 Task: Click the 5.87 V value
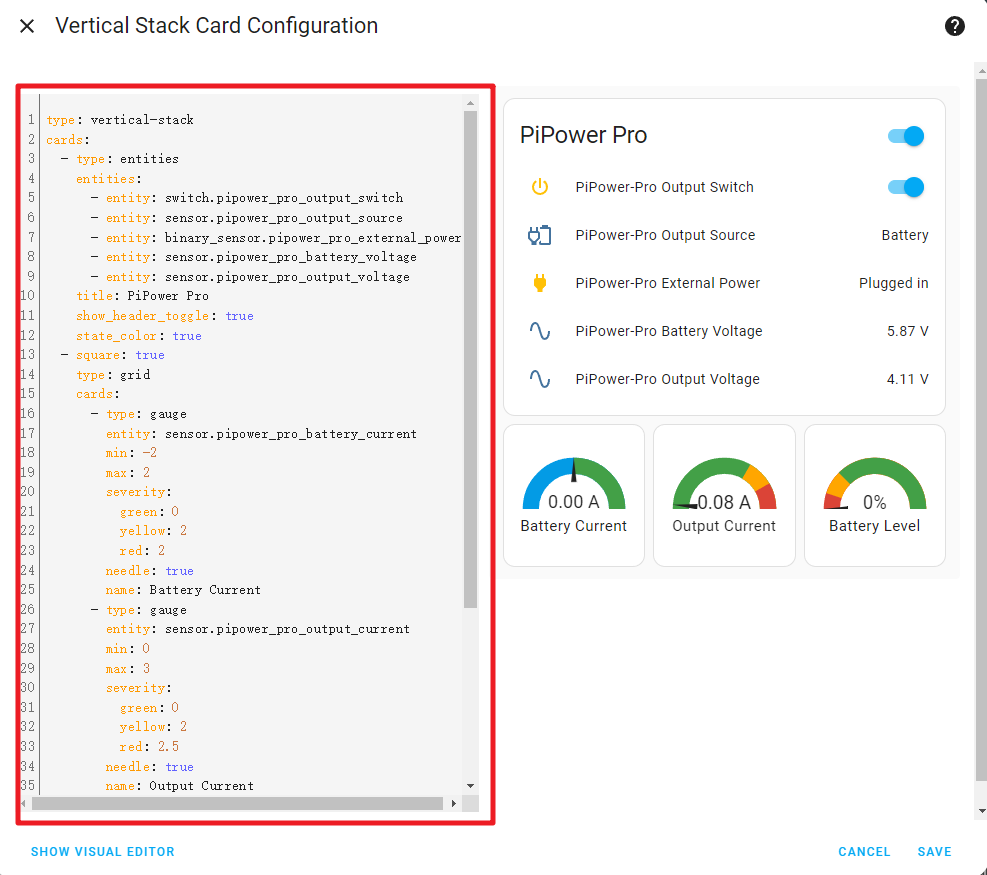(907, 331)
